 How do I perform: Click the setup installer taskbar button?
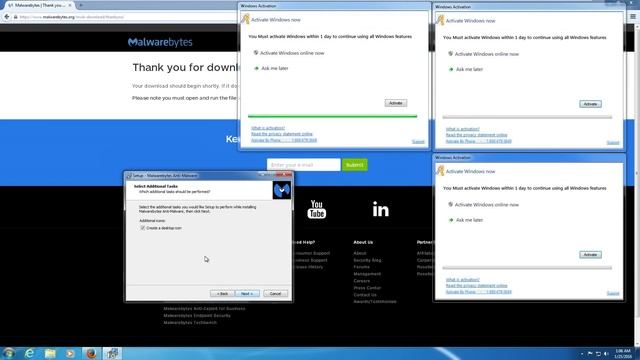coord(112,353)
